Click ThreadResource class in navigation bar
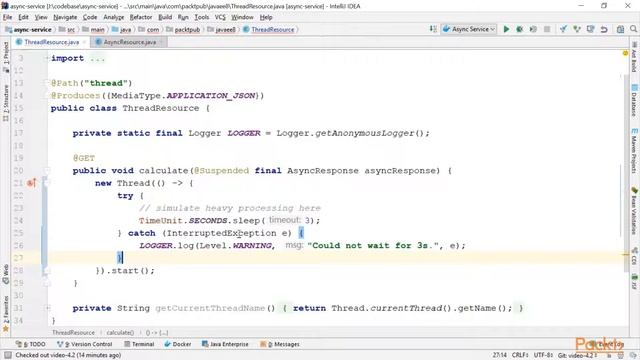640x360 pixels. 269,29
